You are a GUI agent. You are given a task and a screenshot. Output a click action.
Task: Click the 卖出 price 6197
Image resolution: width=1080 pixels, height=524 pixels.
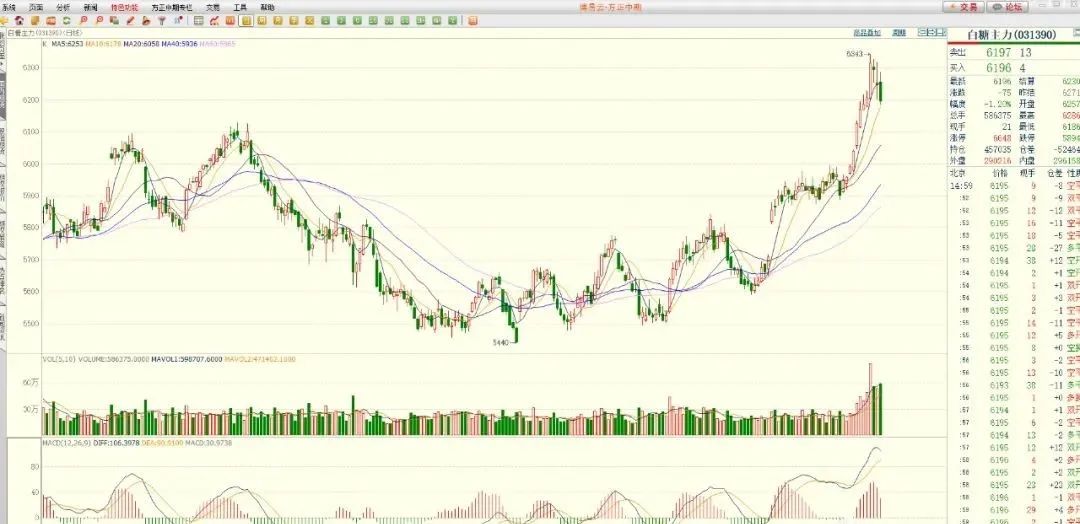click(x=998, y=52)
